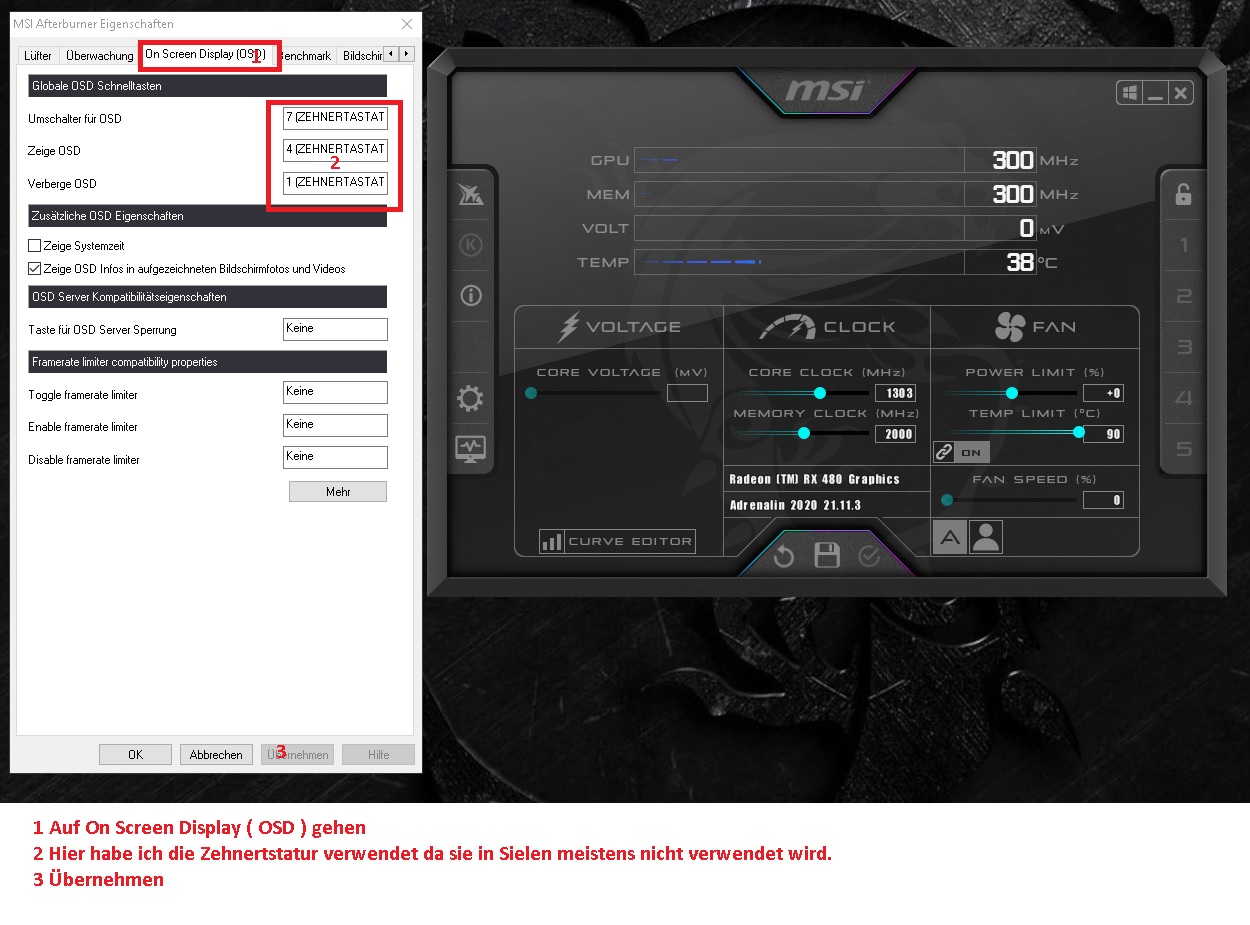Click the Clock speedometer header

pos(787,327)
